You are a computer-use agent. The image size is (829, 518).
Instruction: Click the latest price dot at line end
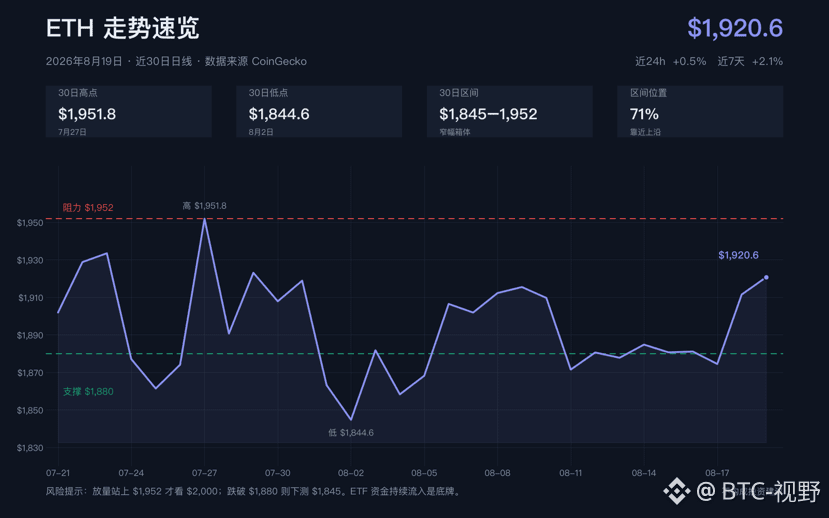(x=766, y=278)
